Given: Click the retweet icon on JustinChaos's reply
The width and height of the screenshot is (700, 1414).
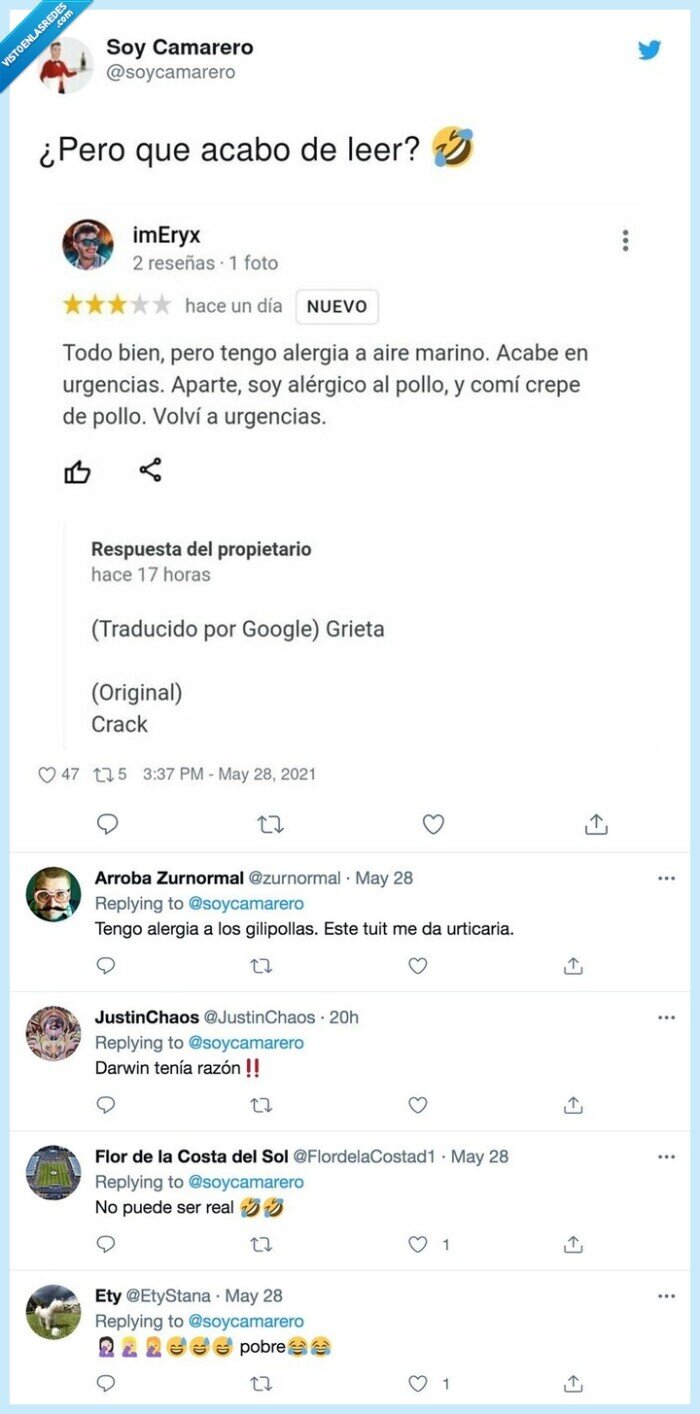Looking at the screenshot, I should pos(262,1105).
